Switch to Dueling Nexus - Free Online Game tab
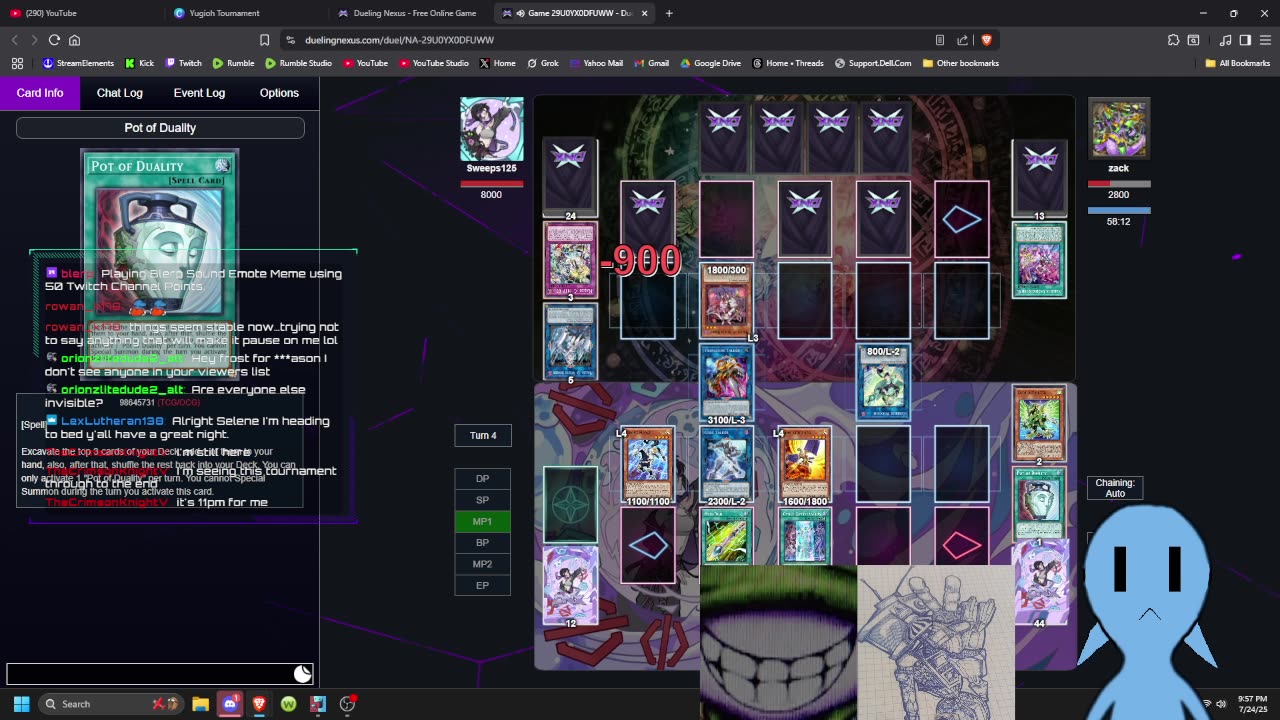Screen dimensions: 1280x720 tap(410, 13)
